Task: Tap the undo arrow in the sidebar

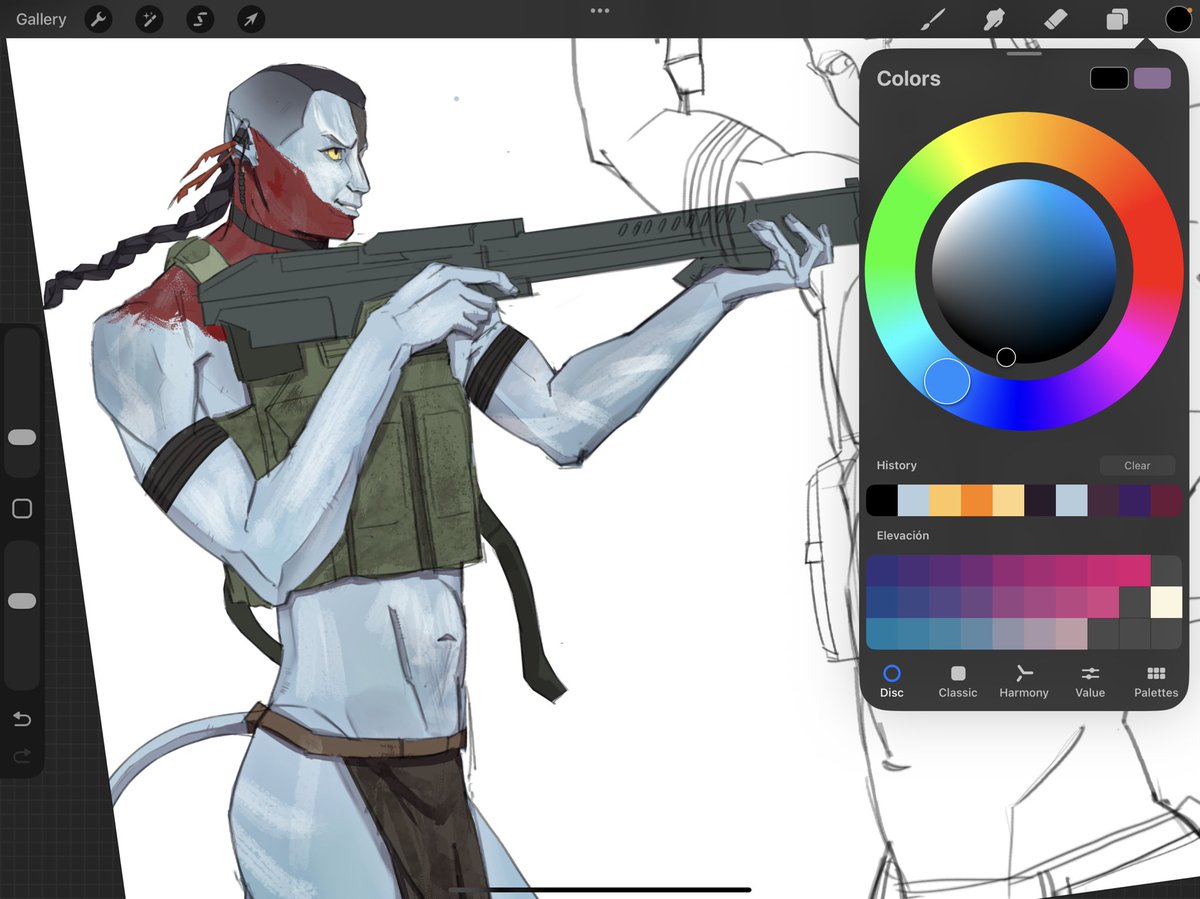Action: point(22,718)
